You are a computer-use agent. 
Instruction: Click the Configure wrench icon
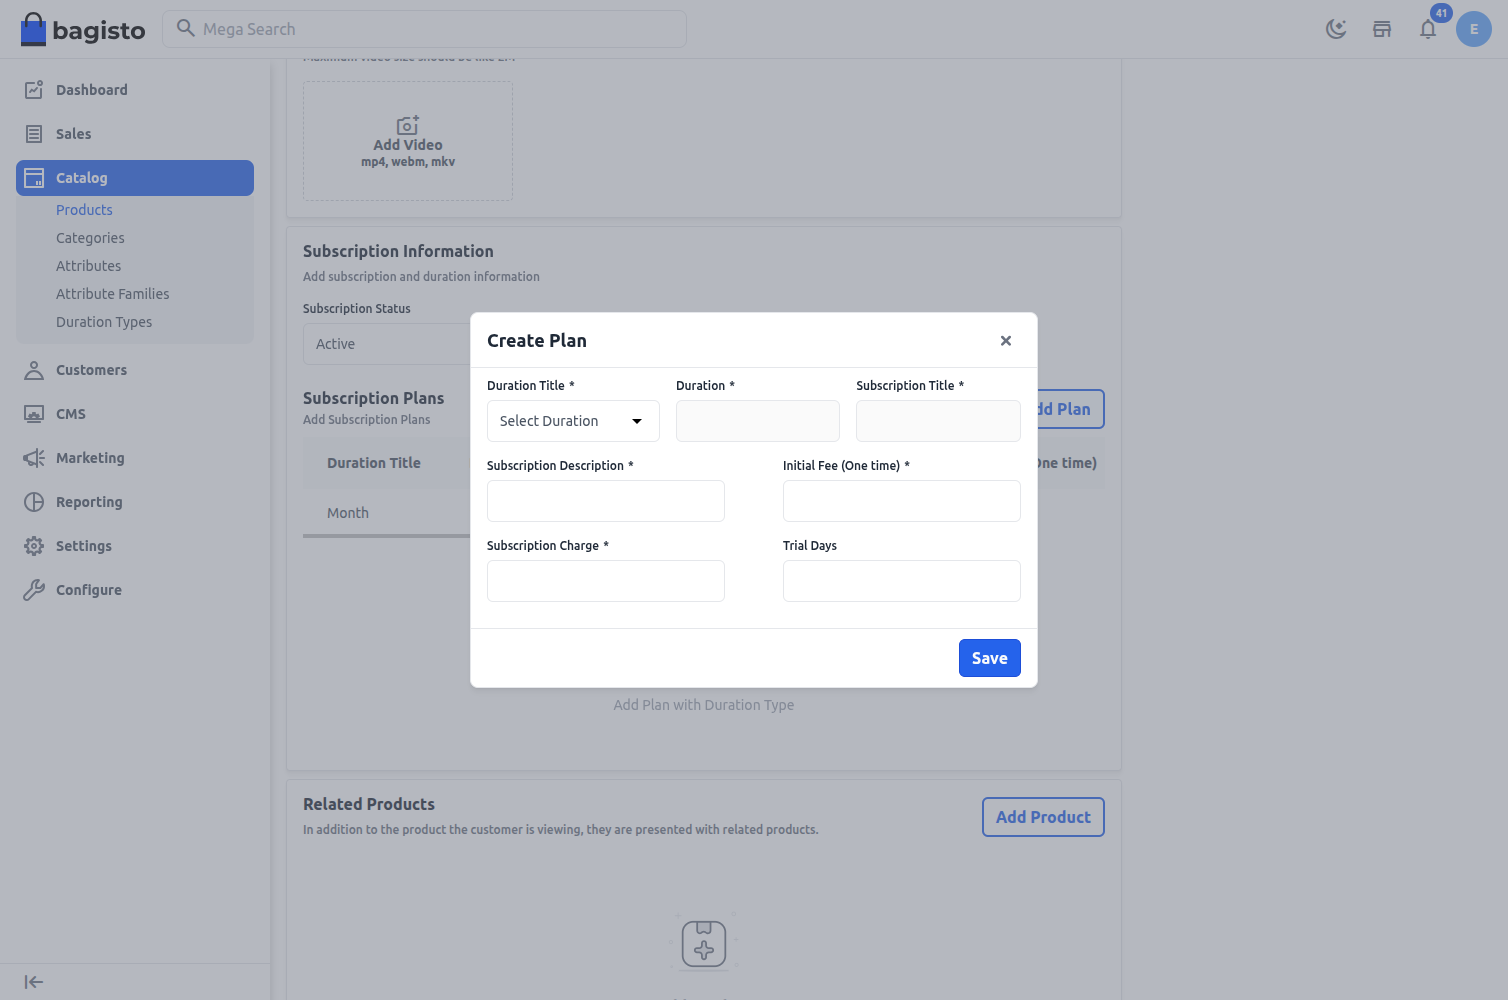[34, 589]
